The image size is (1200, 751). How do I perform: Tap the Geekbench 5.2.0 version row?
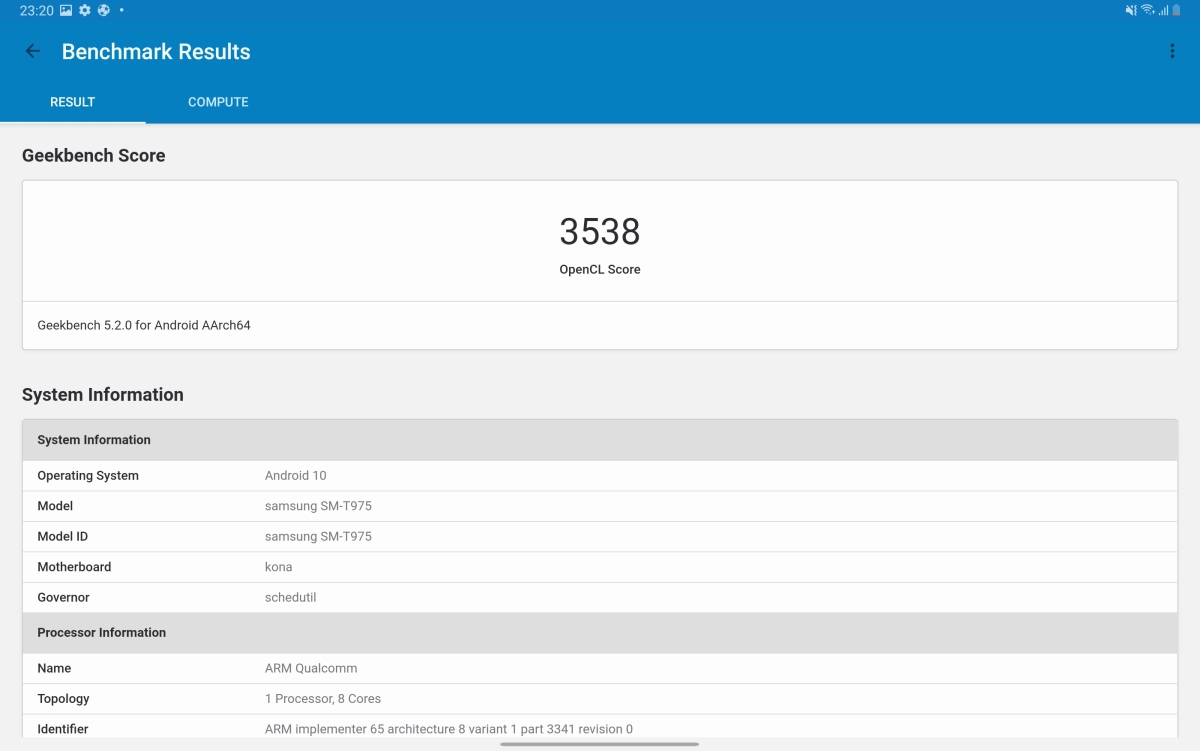(600, 325)
